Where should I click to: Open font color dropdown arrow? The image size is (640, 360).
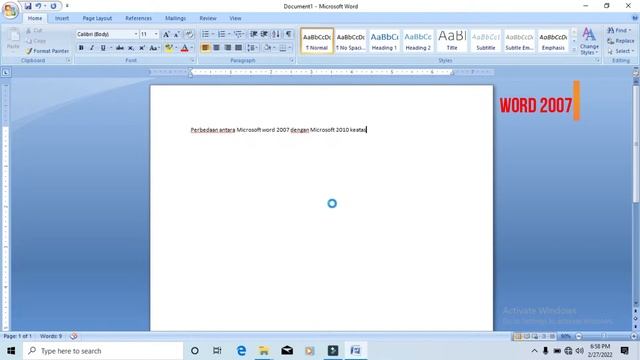pyautogui.click(x=192, y=48)
